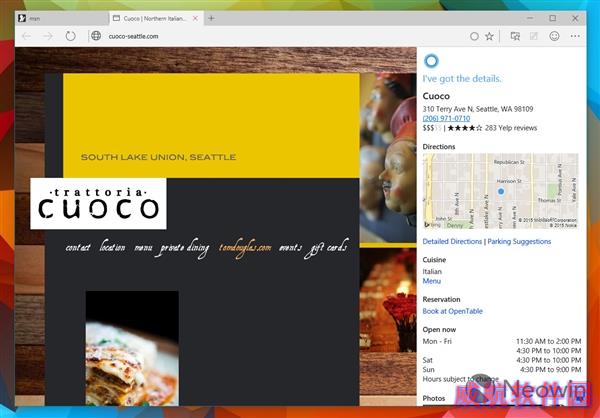Click the directions map thumbnail

tap(501, 191)
